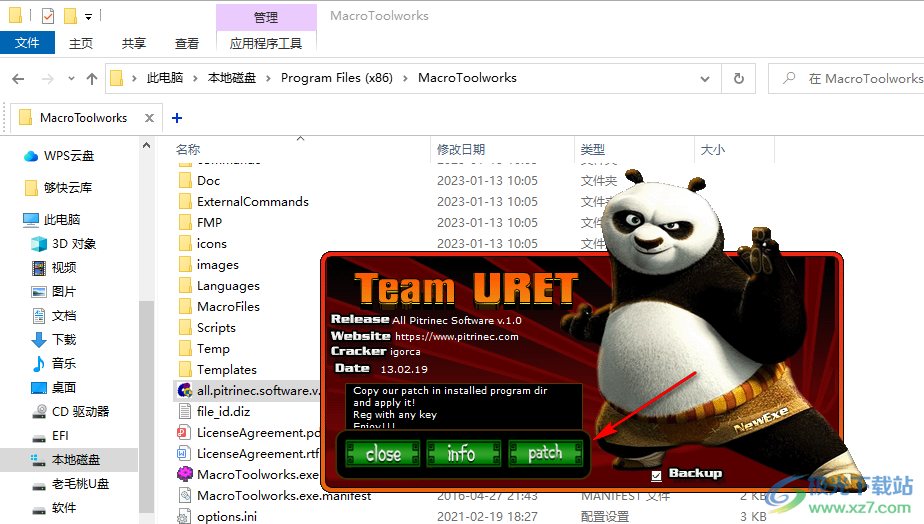924x524 pixels.
Task: Add a new folder tab
Action: (x=177, y=118)
